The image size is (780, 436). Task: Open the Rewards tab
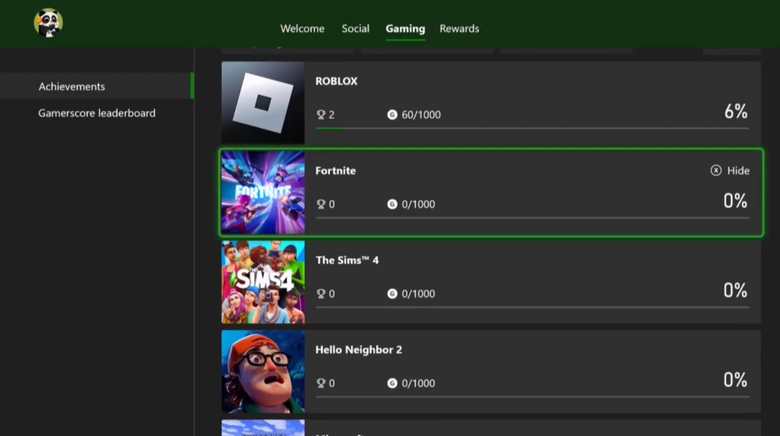[x=459, y=29]
